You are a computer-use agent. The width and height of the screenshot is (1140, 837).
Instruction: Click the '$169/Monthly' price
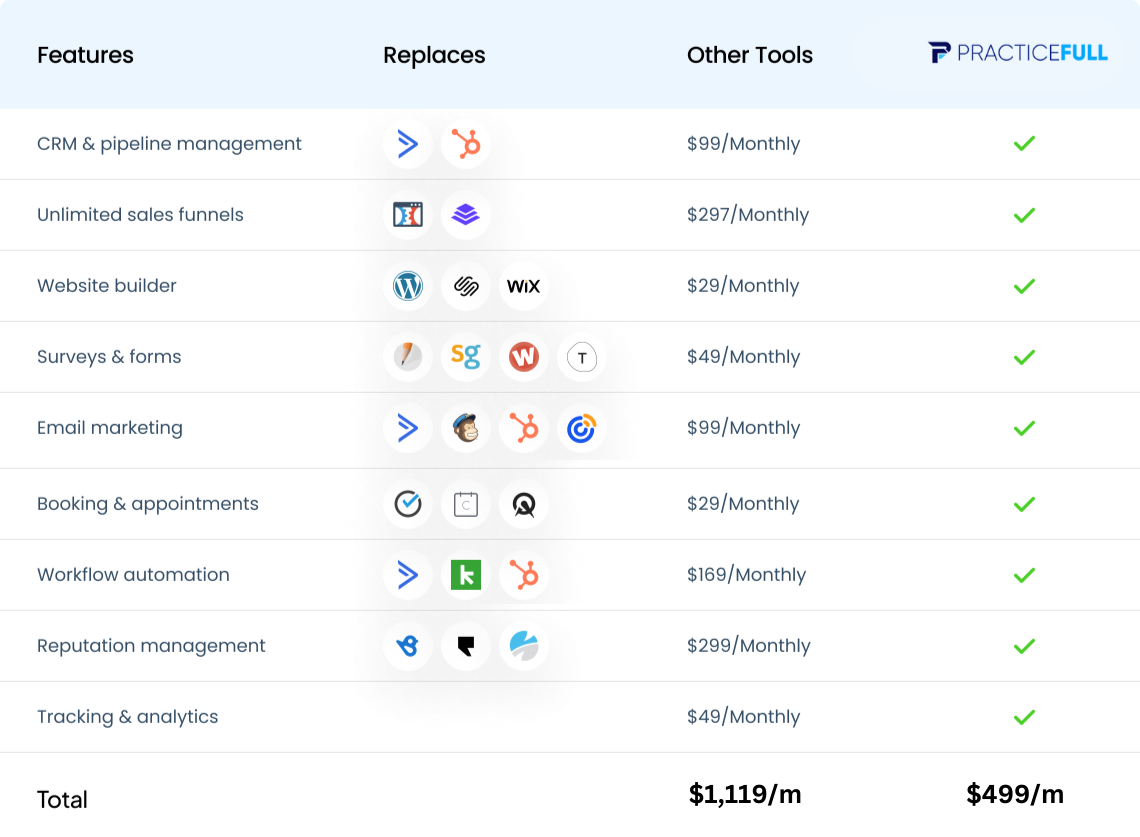(746, 575)
